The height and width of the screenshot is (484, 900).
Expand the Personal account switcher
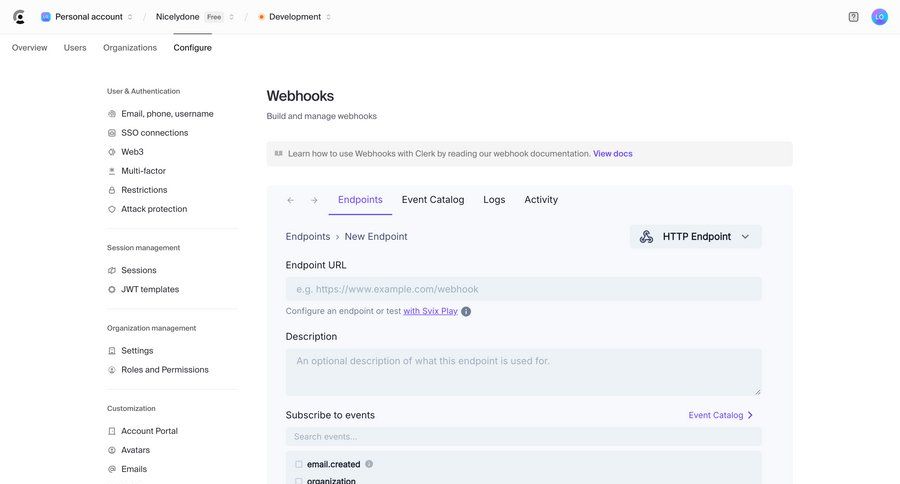click(130, 17)
